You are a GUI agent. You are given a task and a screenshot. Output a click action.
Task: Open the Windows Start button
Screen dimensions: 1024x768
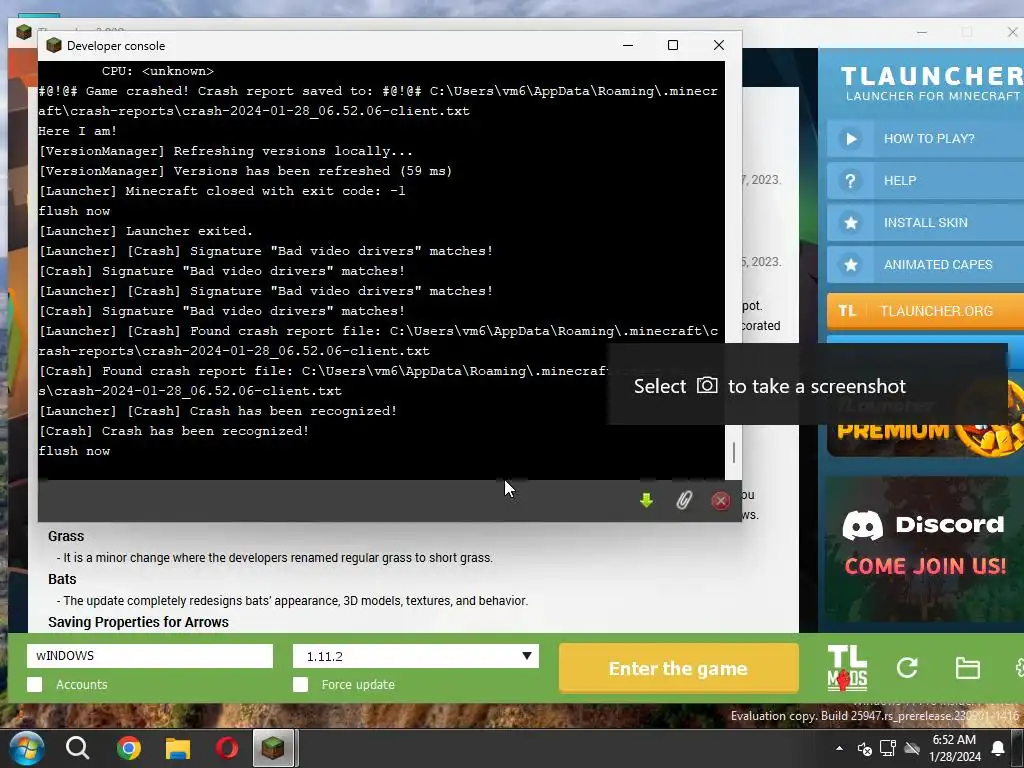point(26,748)
